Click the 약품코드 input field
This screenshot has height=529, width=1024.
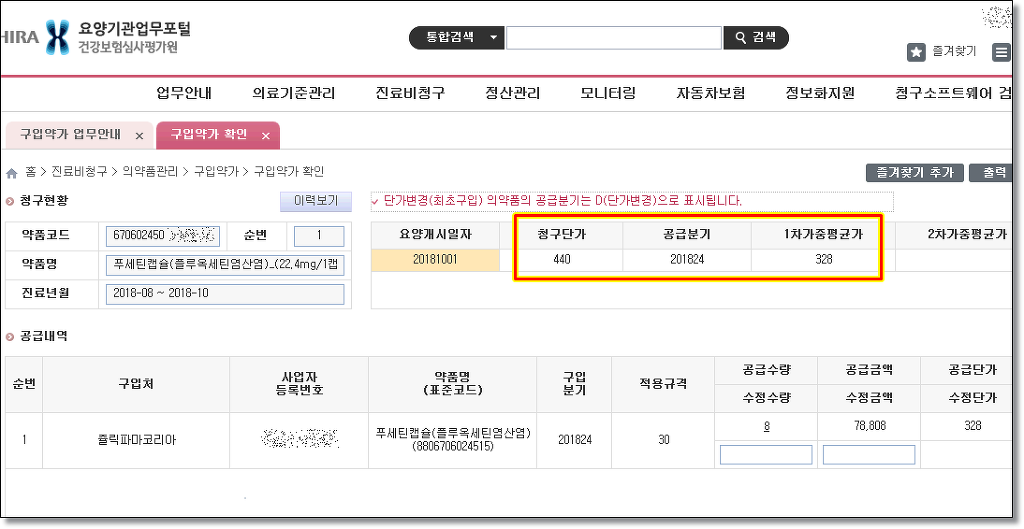pyautogui.click(x=162, y=236)
